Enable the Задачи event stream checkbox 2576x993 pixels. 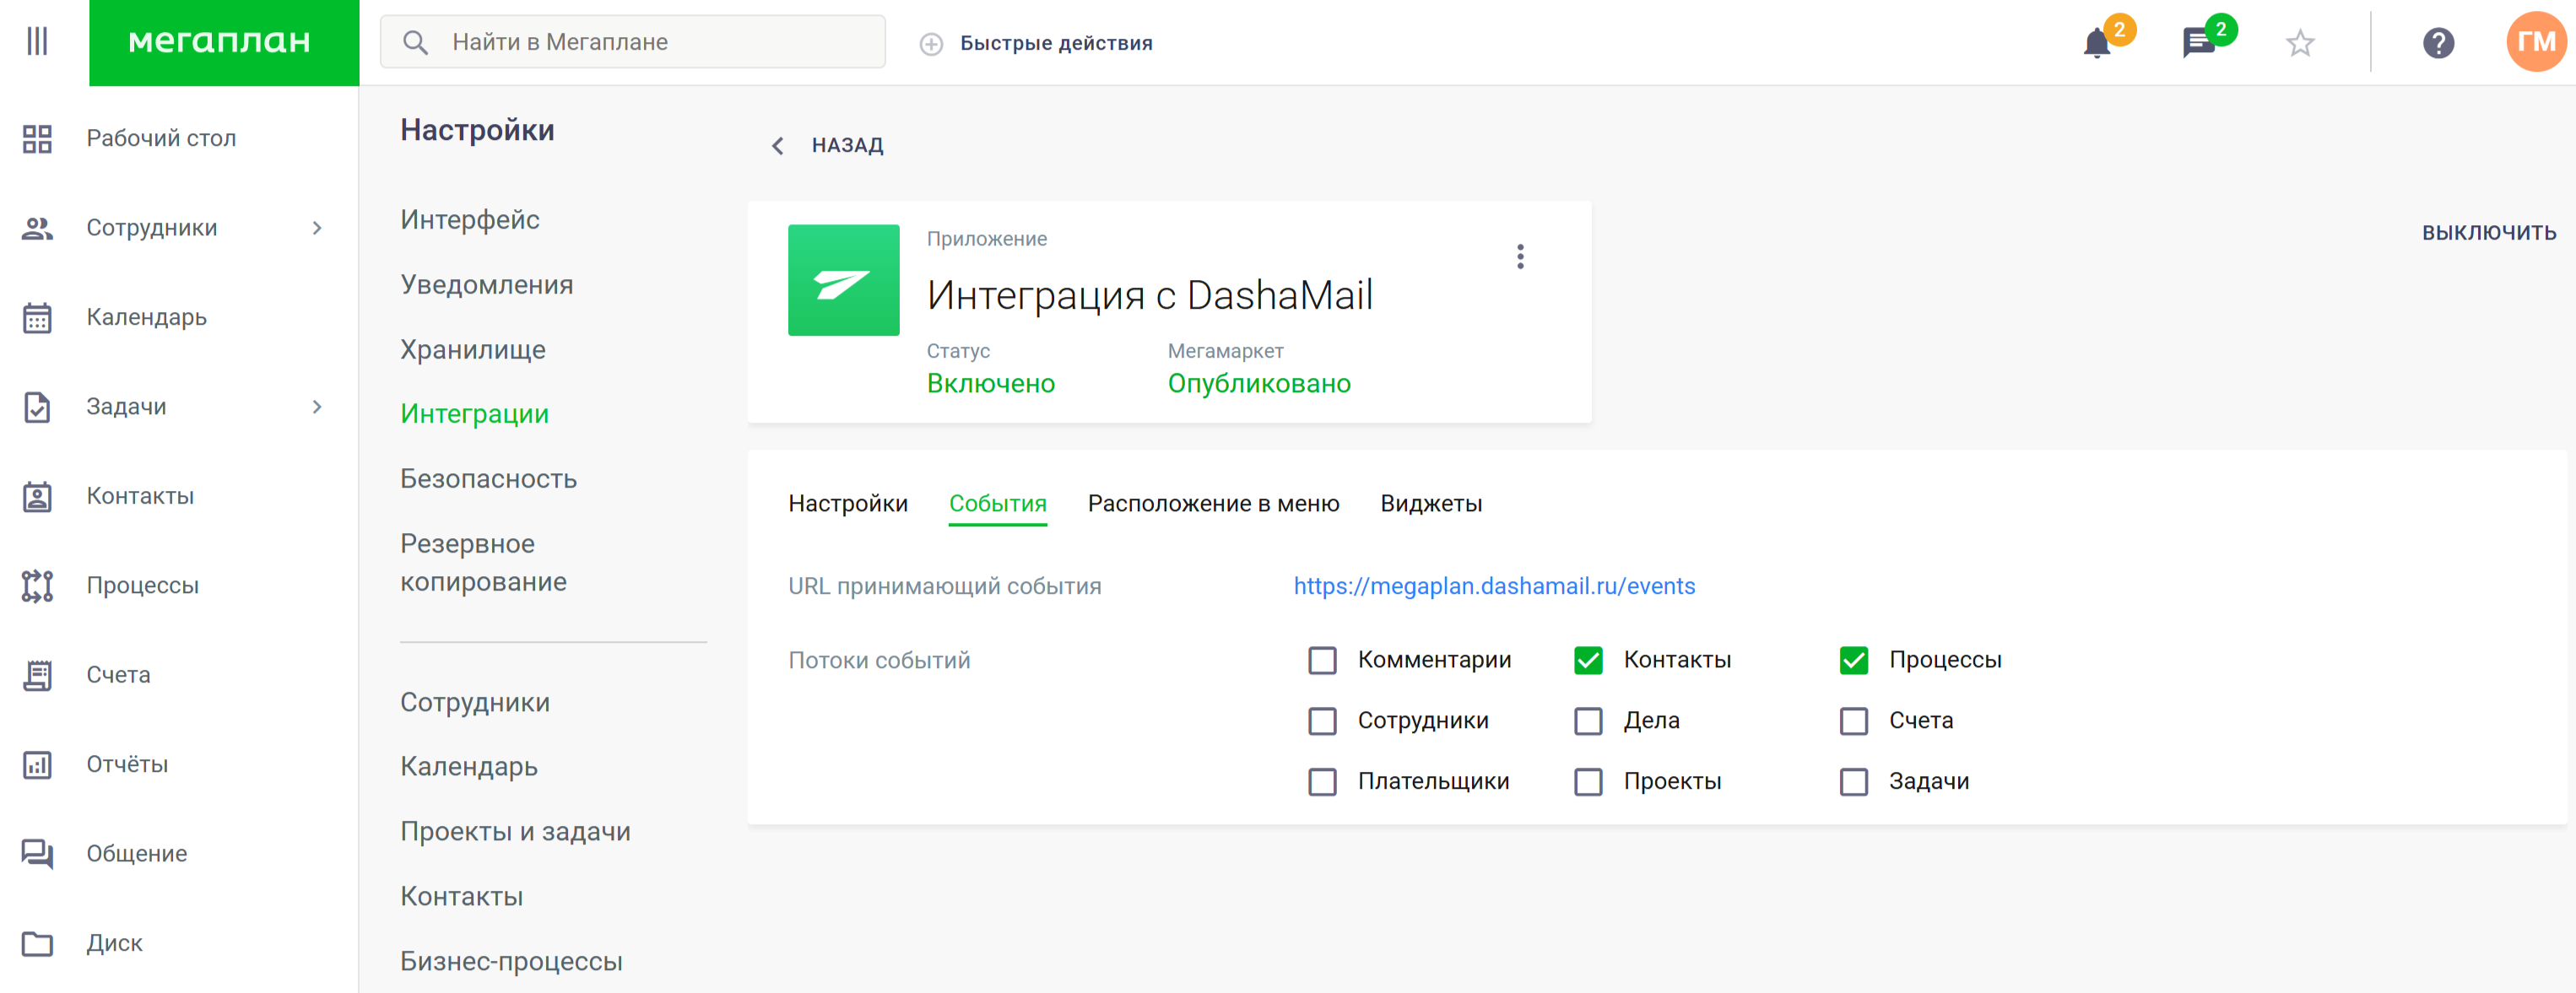[x=1853, y=782]
